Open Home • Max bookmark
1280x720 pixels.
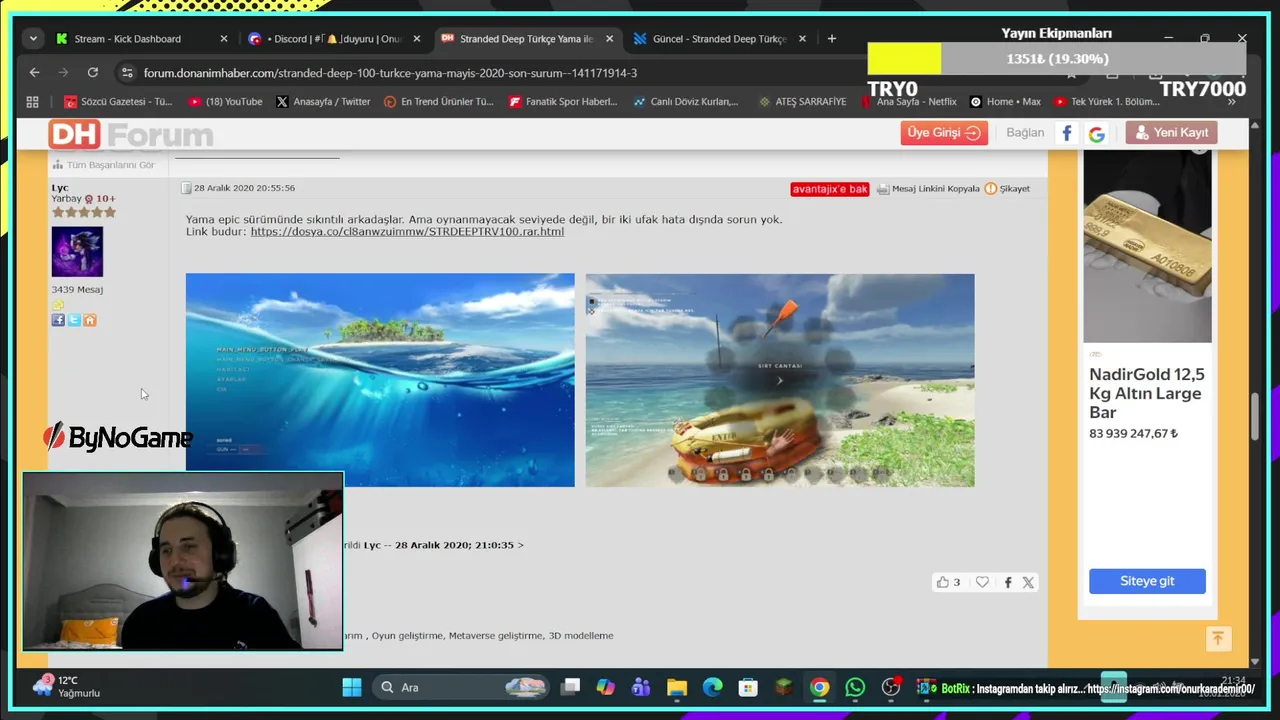1005,102
